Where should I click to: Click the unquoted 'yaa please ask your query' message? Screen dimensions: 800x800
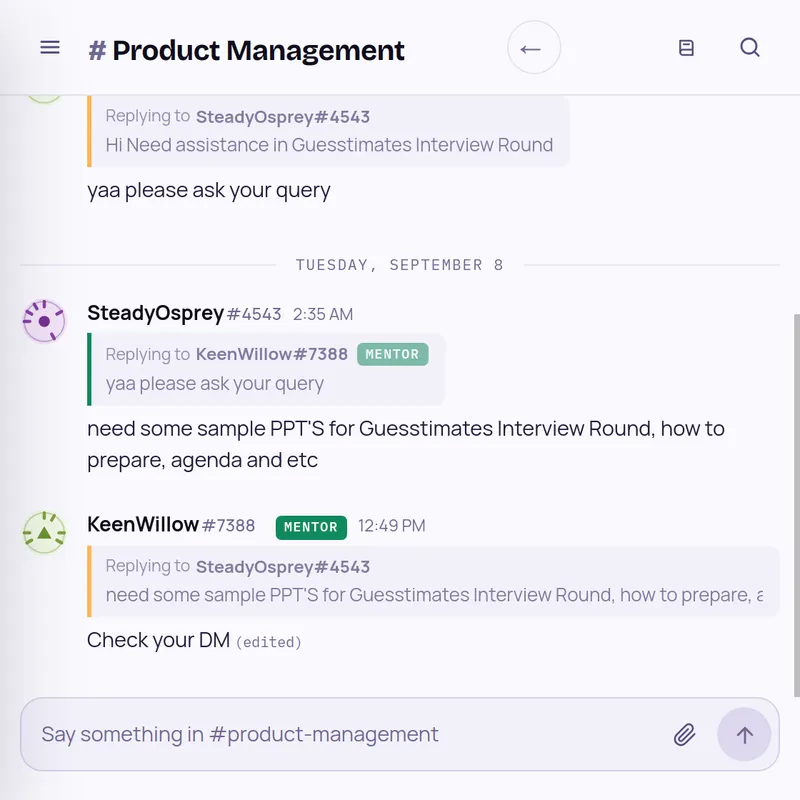point(209,191)
